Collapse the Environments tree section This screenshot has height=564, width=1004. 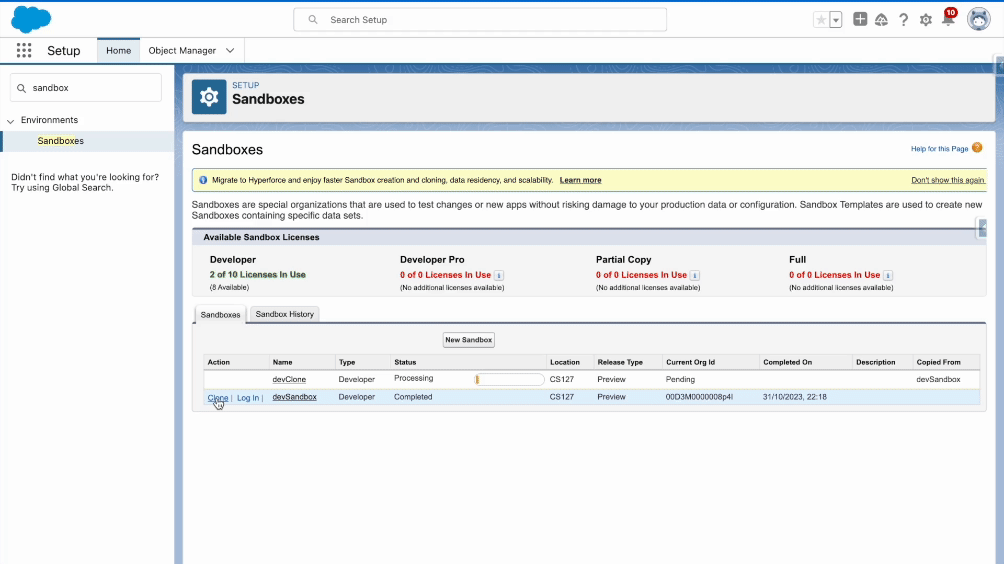point(10,121)
